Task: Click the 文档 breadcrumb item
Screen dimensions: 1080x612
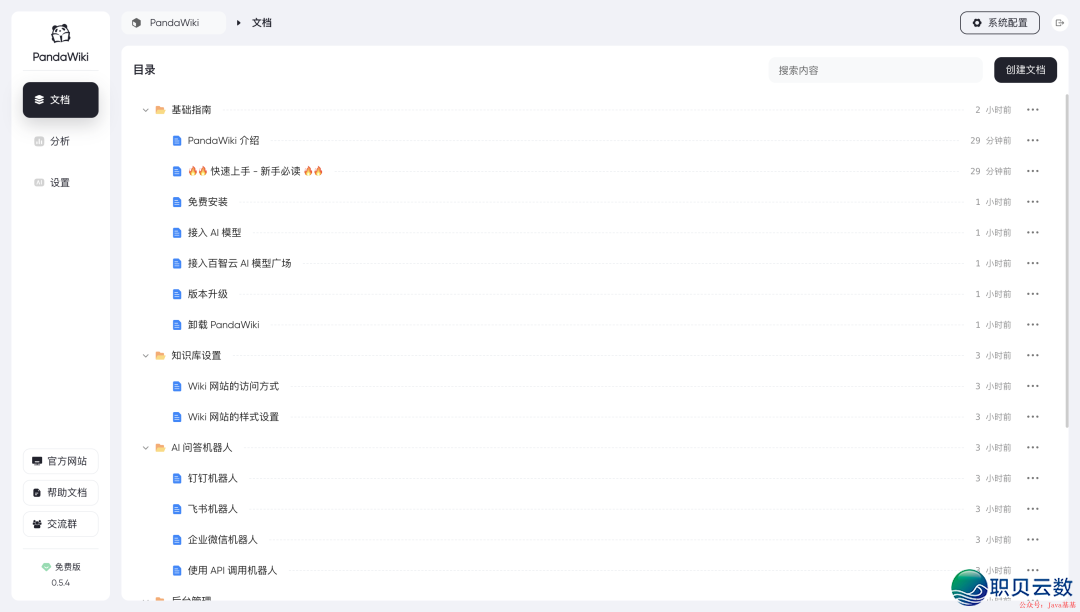Action: click(x=262, y=23)
